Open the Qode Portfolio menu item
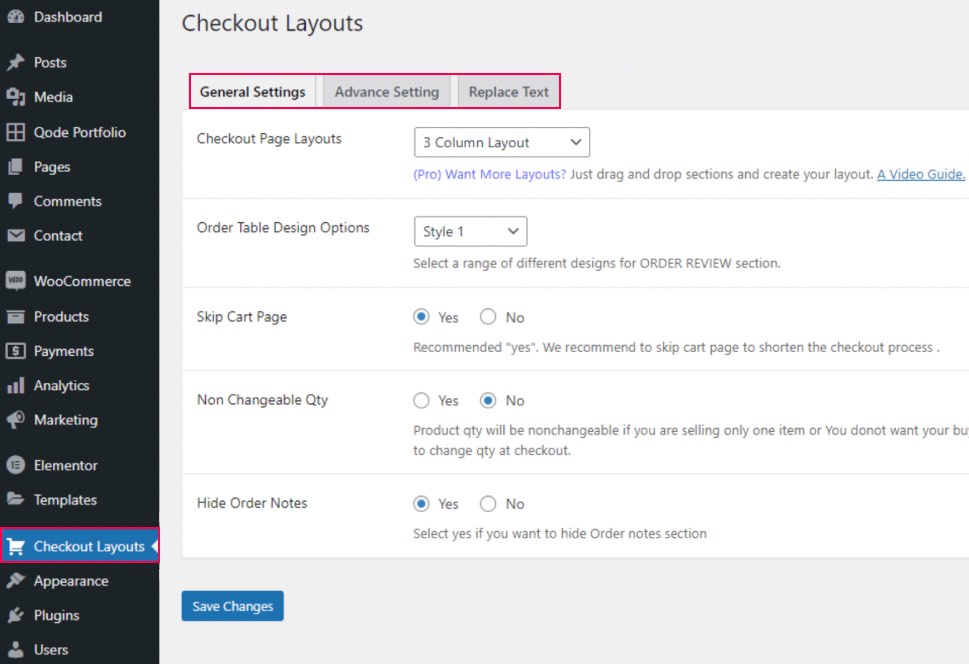This screenshot has height=664, width=969. click(79, 132)
